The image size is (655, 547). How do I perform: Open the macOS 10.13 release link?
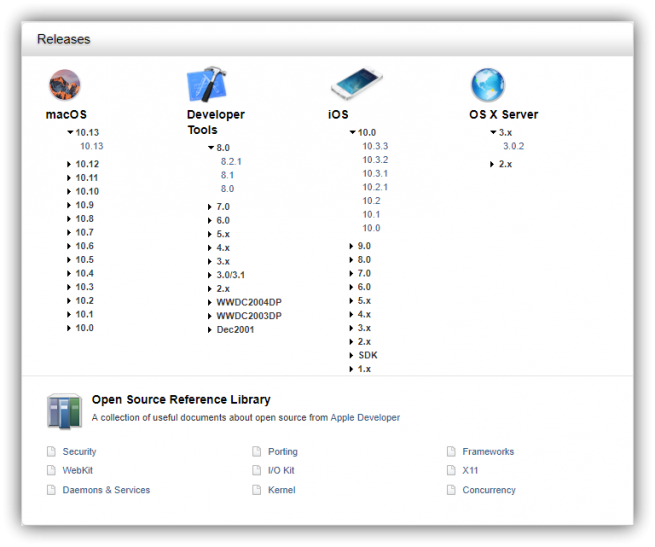point(91,146)
